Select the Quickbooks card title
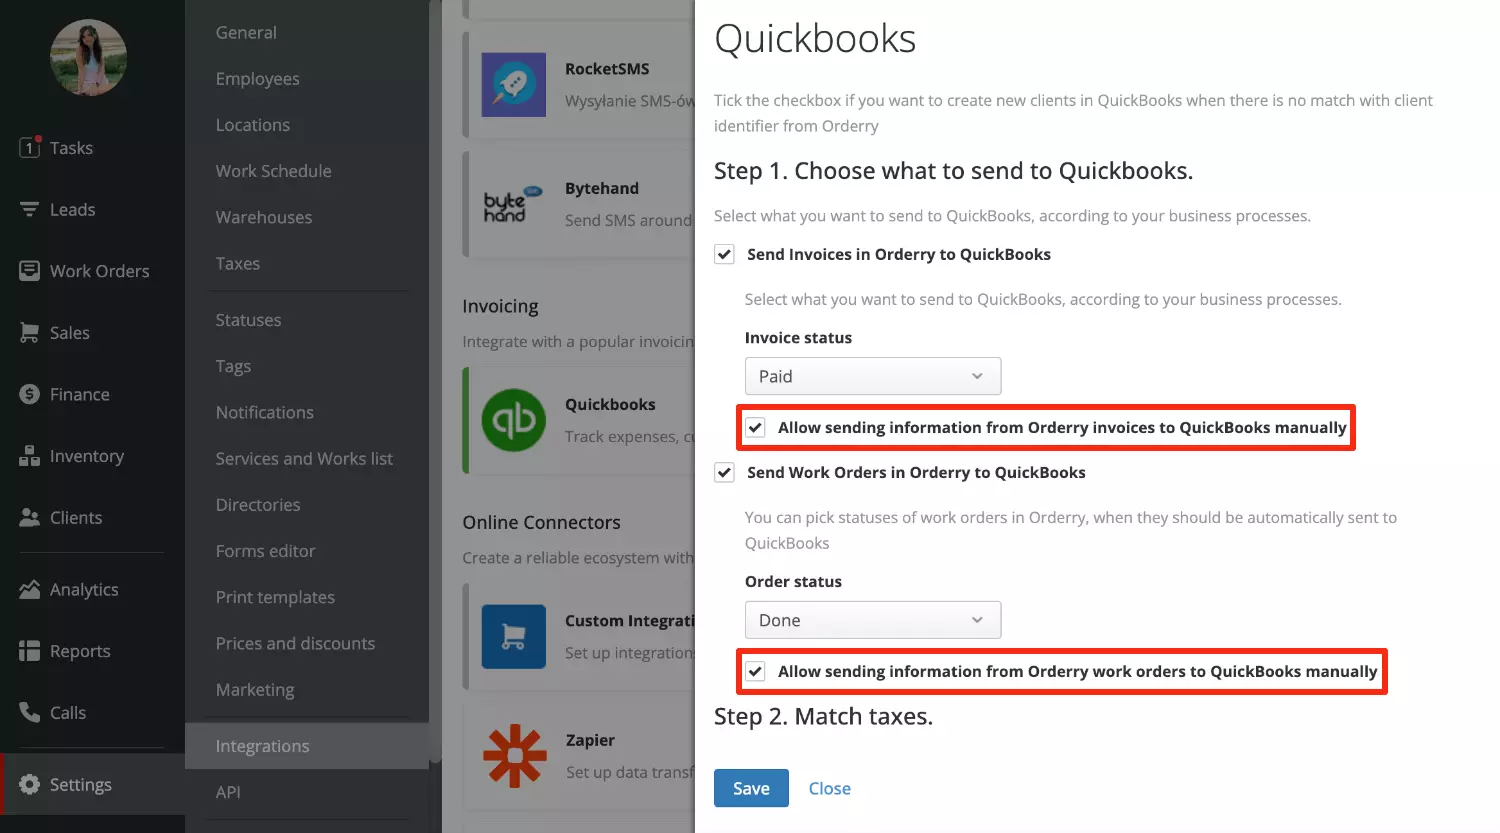 [x=610, y=404]
